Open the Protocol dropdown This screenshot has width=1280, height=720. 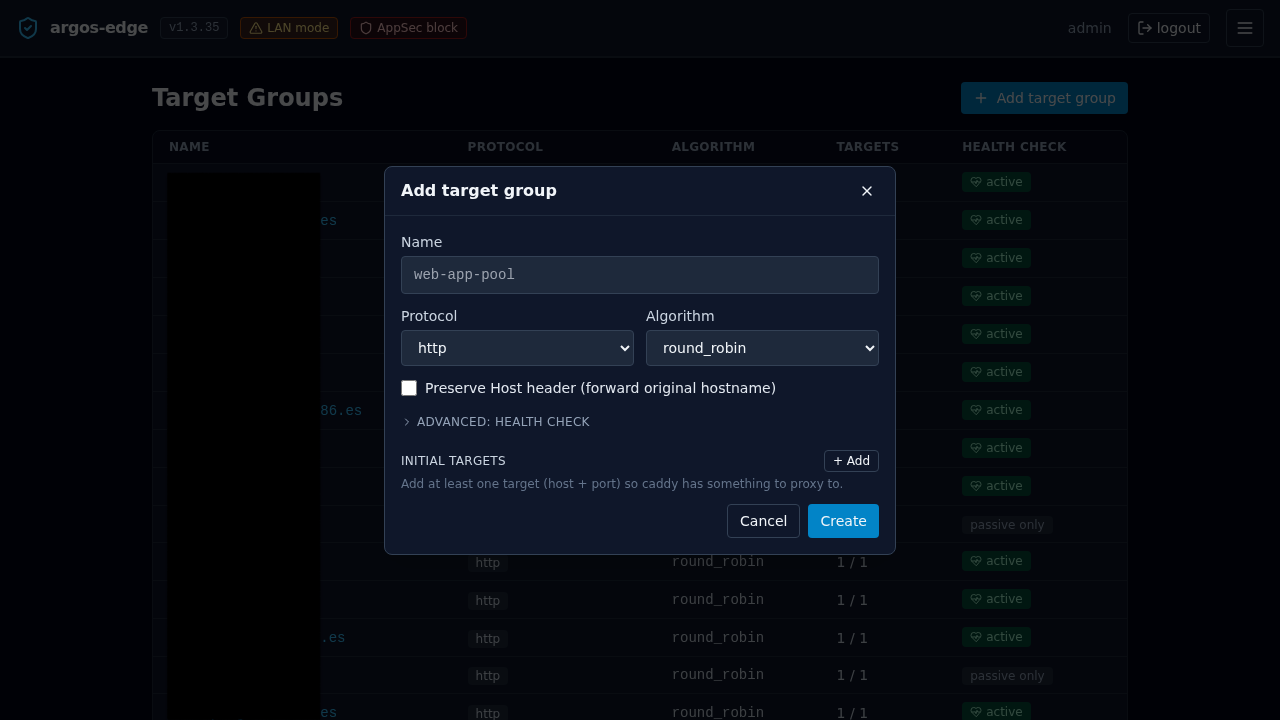click(x=517, y=348)
